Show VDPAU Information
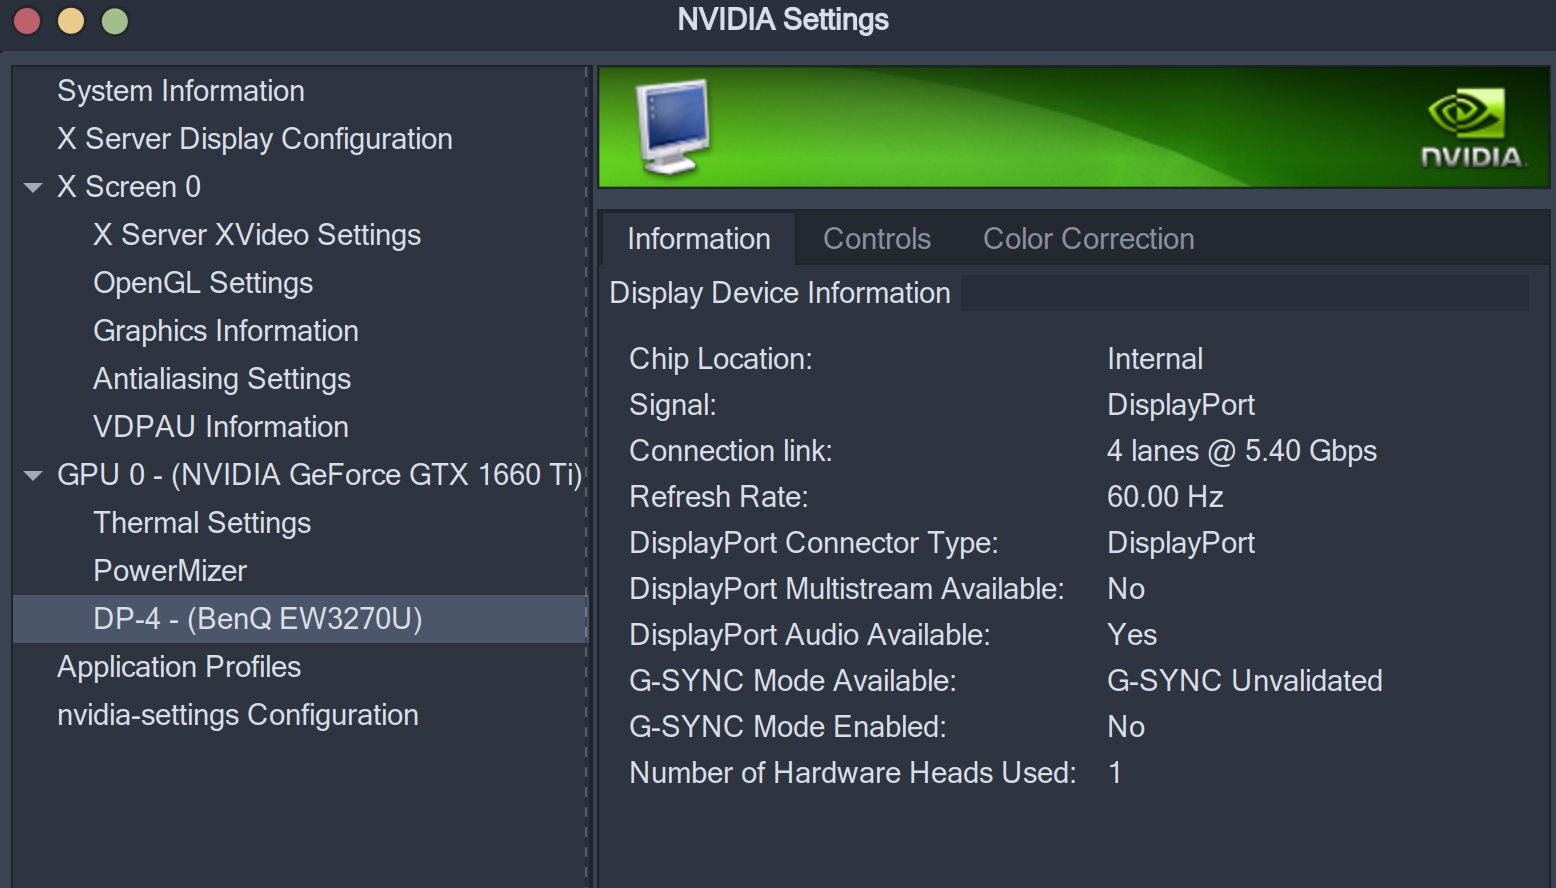The width and height of the screenshot is (1556, 888). tap(221, 427)
